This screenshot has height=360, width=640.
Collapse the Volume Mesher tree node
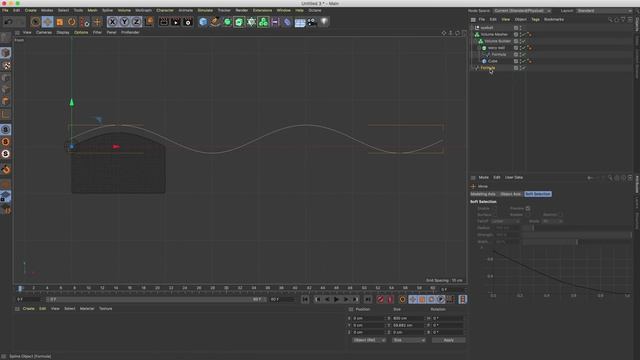point(472,34)
